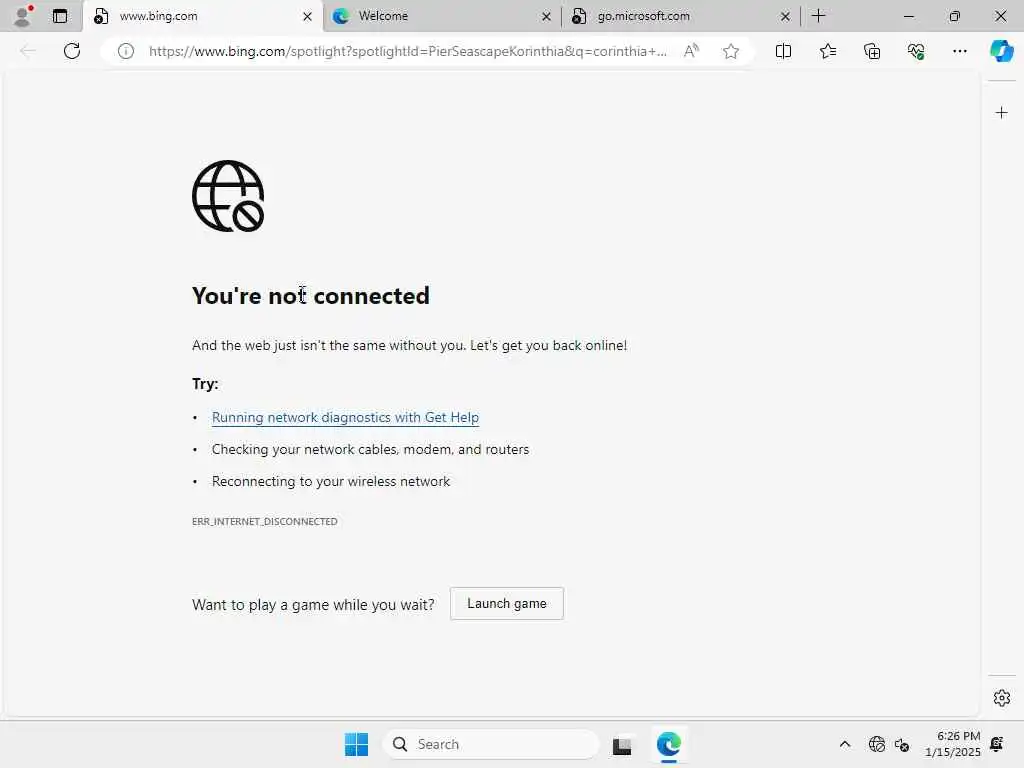Open the split screen icon
Viewport: 1024px width, 768px height.
[x=783, y=51]
